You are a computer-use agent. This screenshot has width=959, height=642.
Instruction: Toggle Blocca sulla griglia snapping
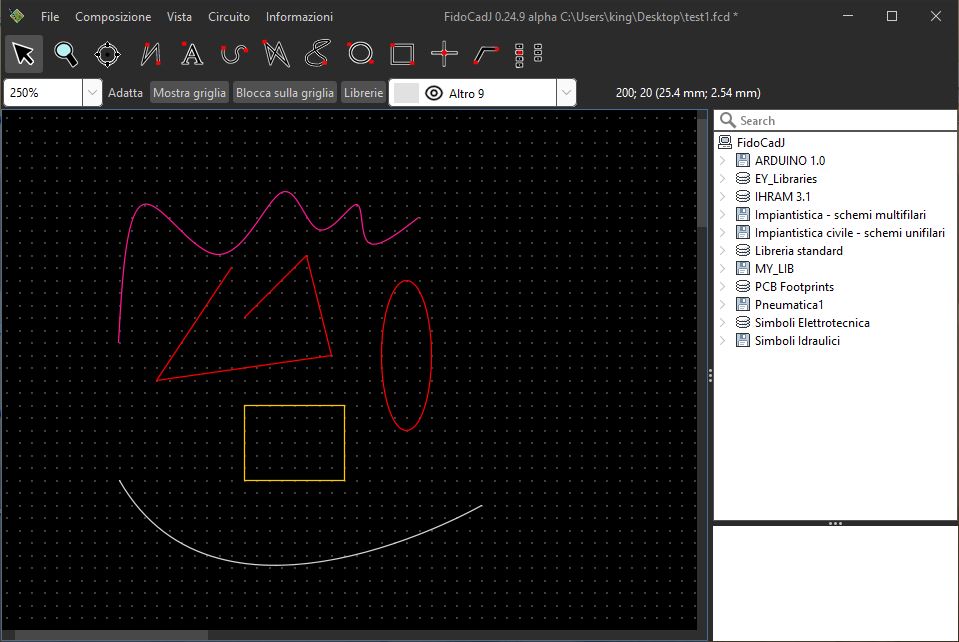(285, 93)
